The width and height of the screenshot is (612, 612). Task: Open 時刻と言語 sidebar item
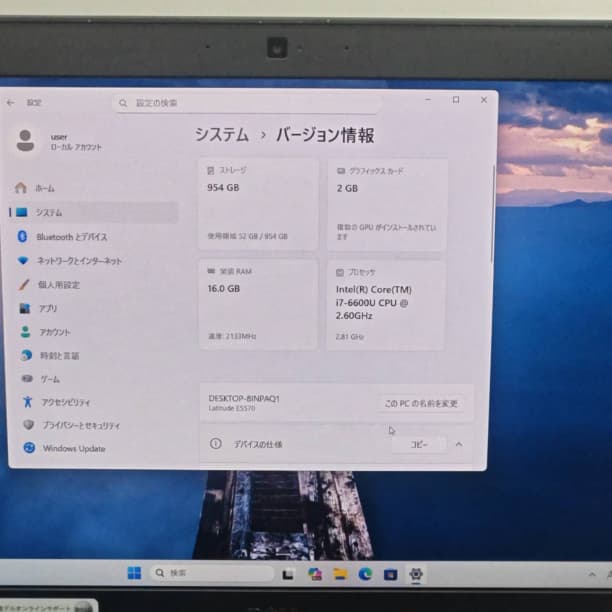[94, 356]
